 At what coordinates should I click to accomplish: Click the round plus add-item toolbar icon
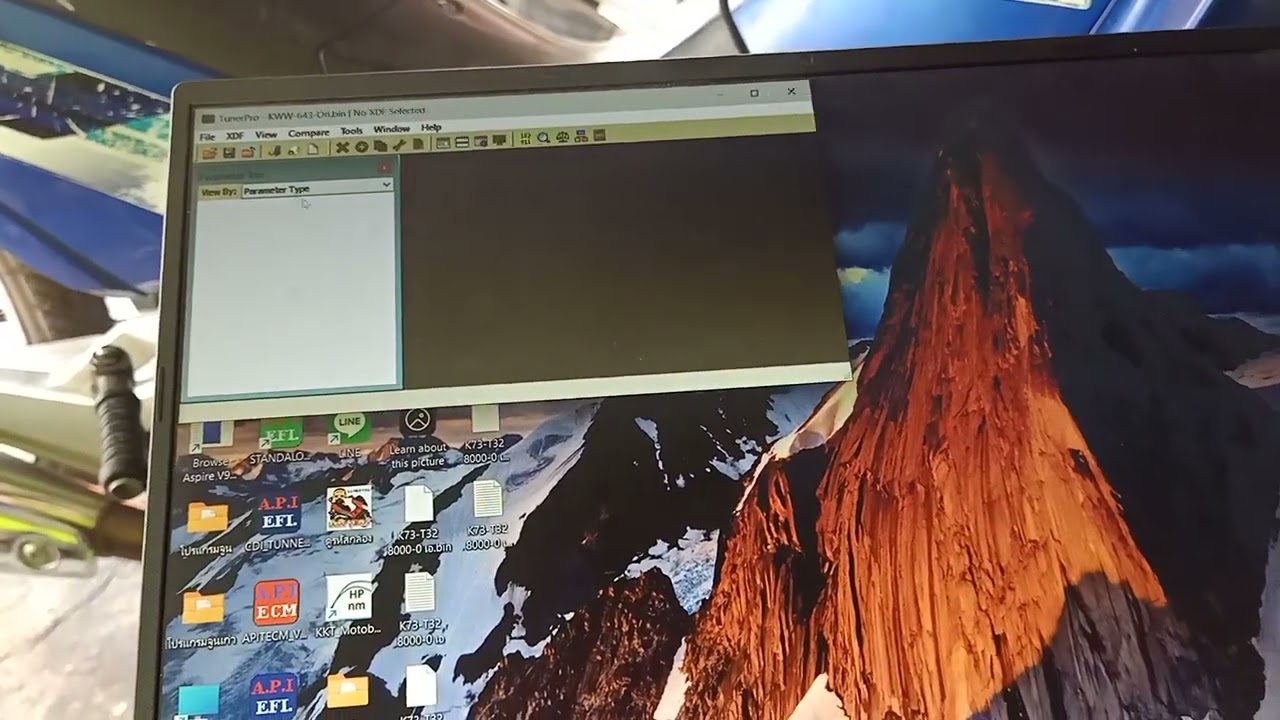tap(361, 146)
